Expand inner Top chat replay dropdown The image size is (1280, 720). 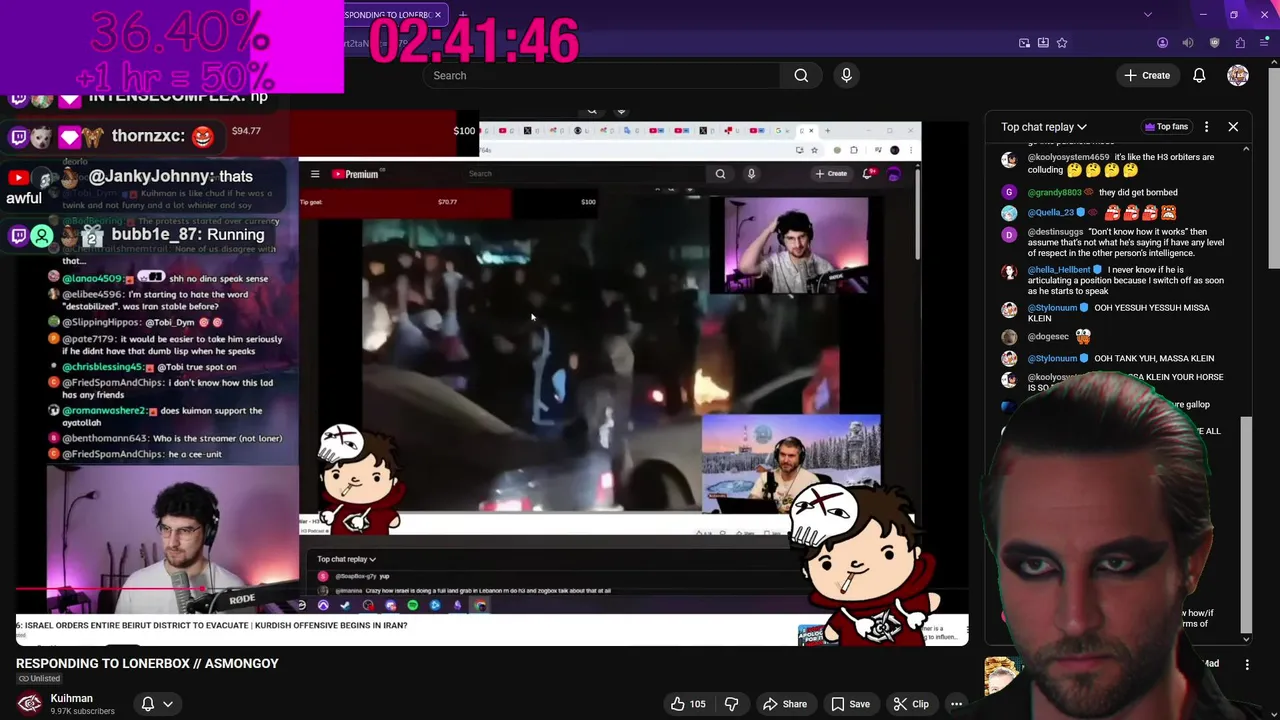point(346,559)
